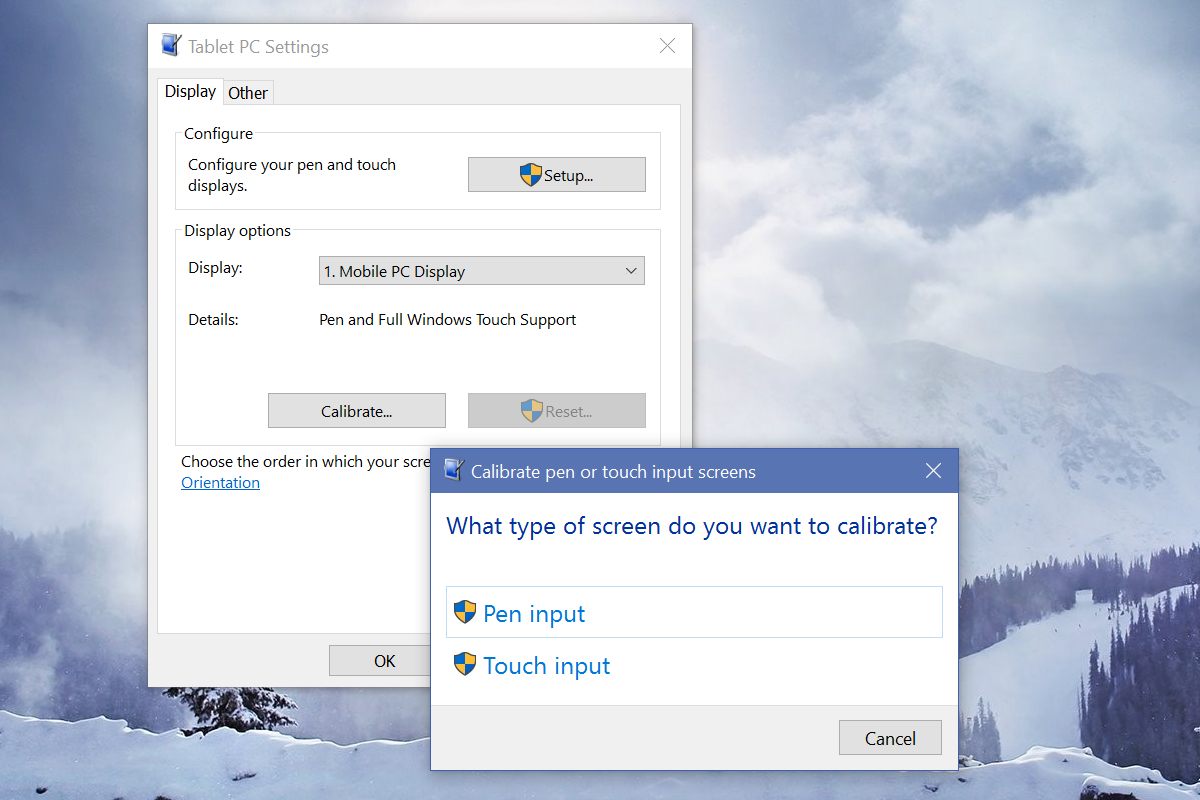
Task: Open the Orientation link
Action: click(x=220, y=483)
